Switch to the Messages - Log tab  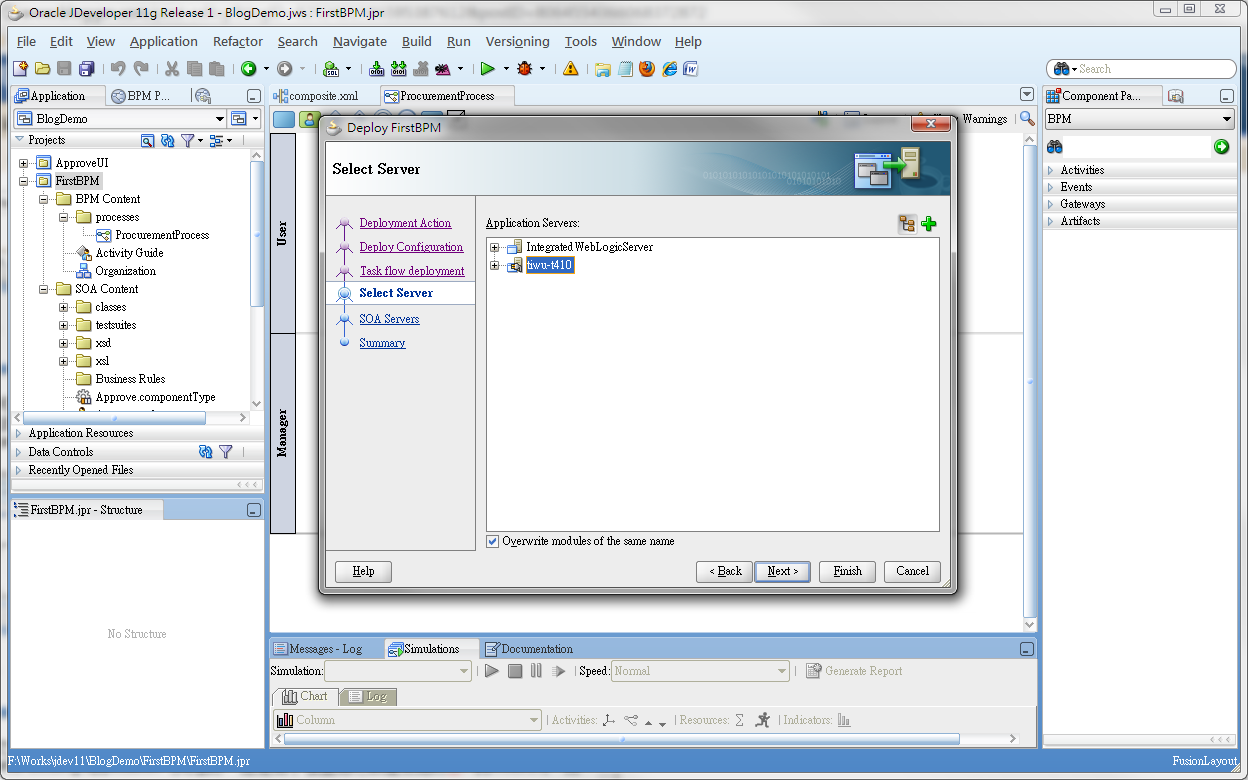tap(325, 649)
